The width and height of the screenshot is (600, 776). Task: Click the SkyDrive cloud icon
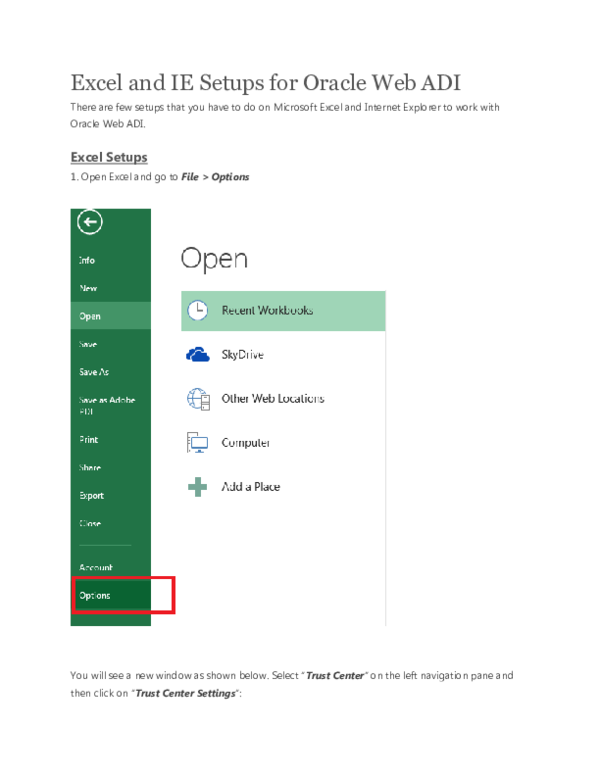pyautogui.click(x=198, y=354)
